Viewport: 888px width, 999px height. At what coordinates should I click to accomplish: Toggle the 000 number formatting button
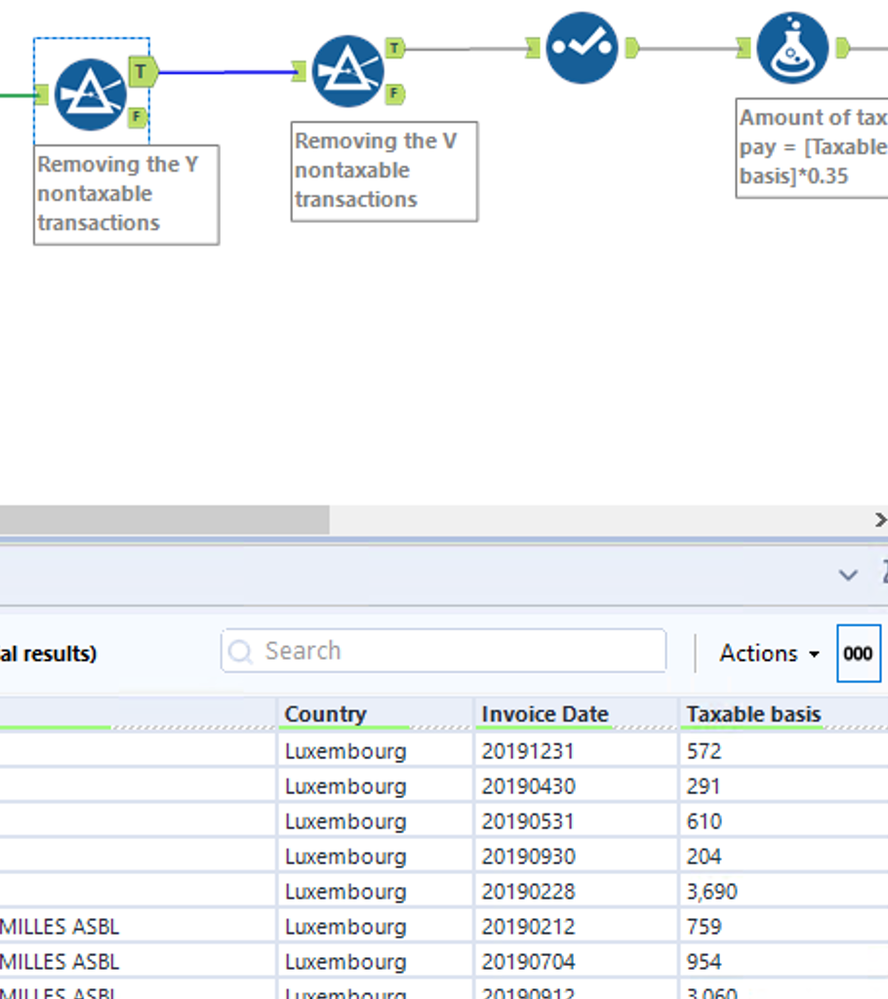point(858,653)
